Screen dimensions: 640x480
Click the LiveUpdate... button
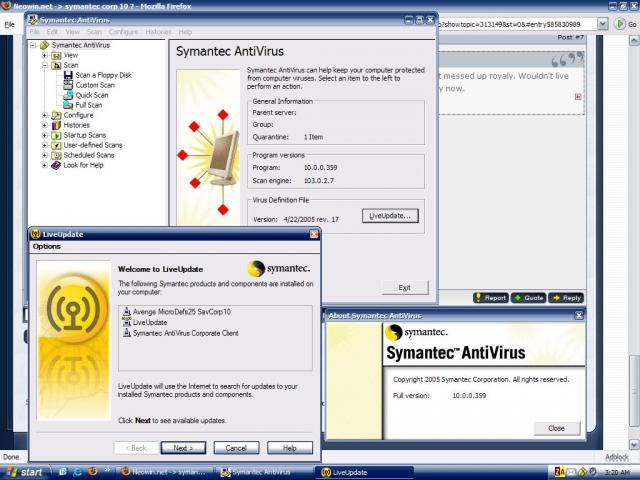[x=390, y=216]
